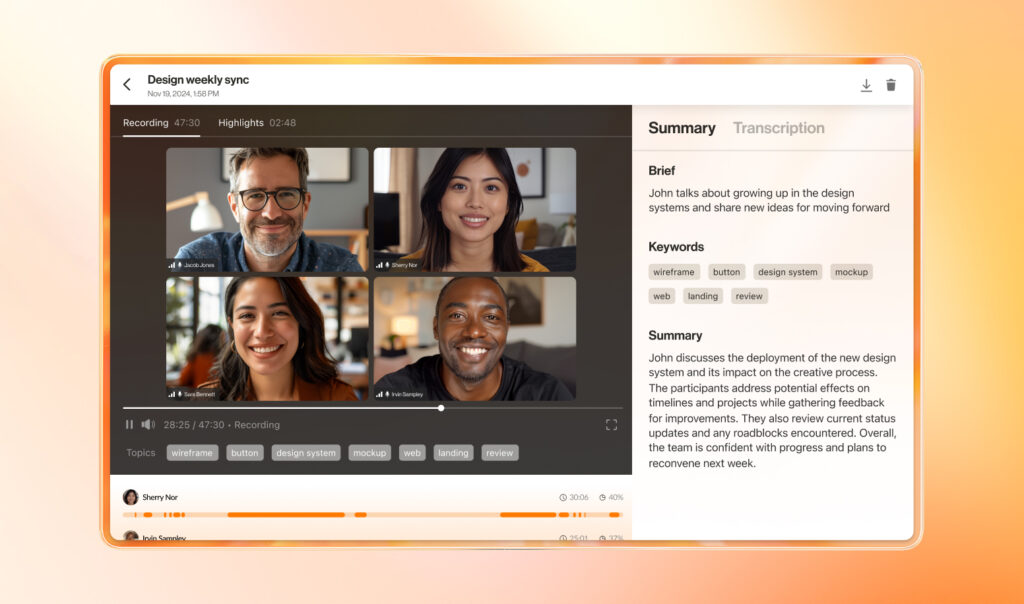Open the Transcription tab

778,128
